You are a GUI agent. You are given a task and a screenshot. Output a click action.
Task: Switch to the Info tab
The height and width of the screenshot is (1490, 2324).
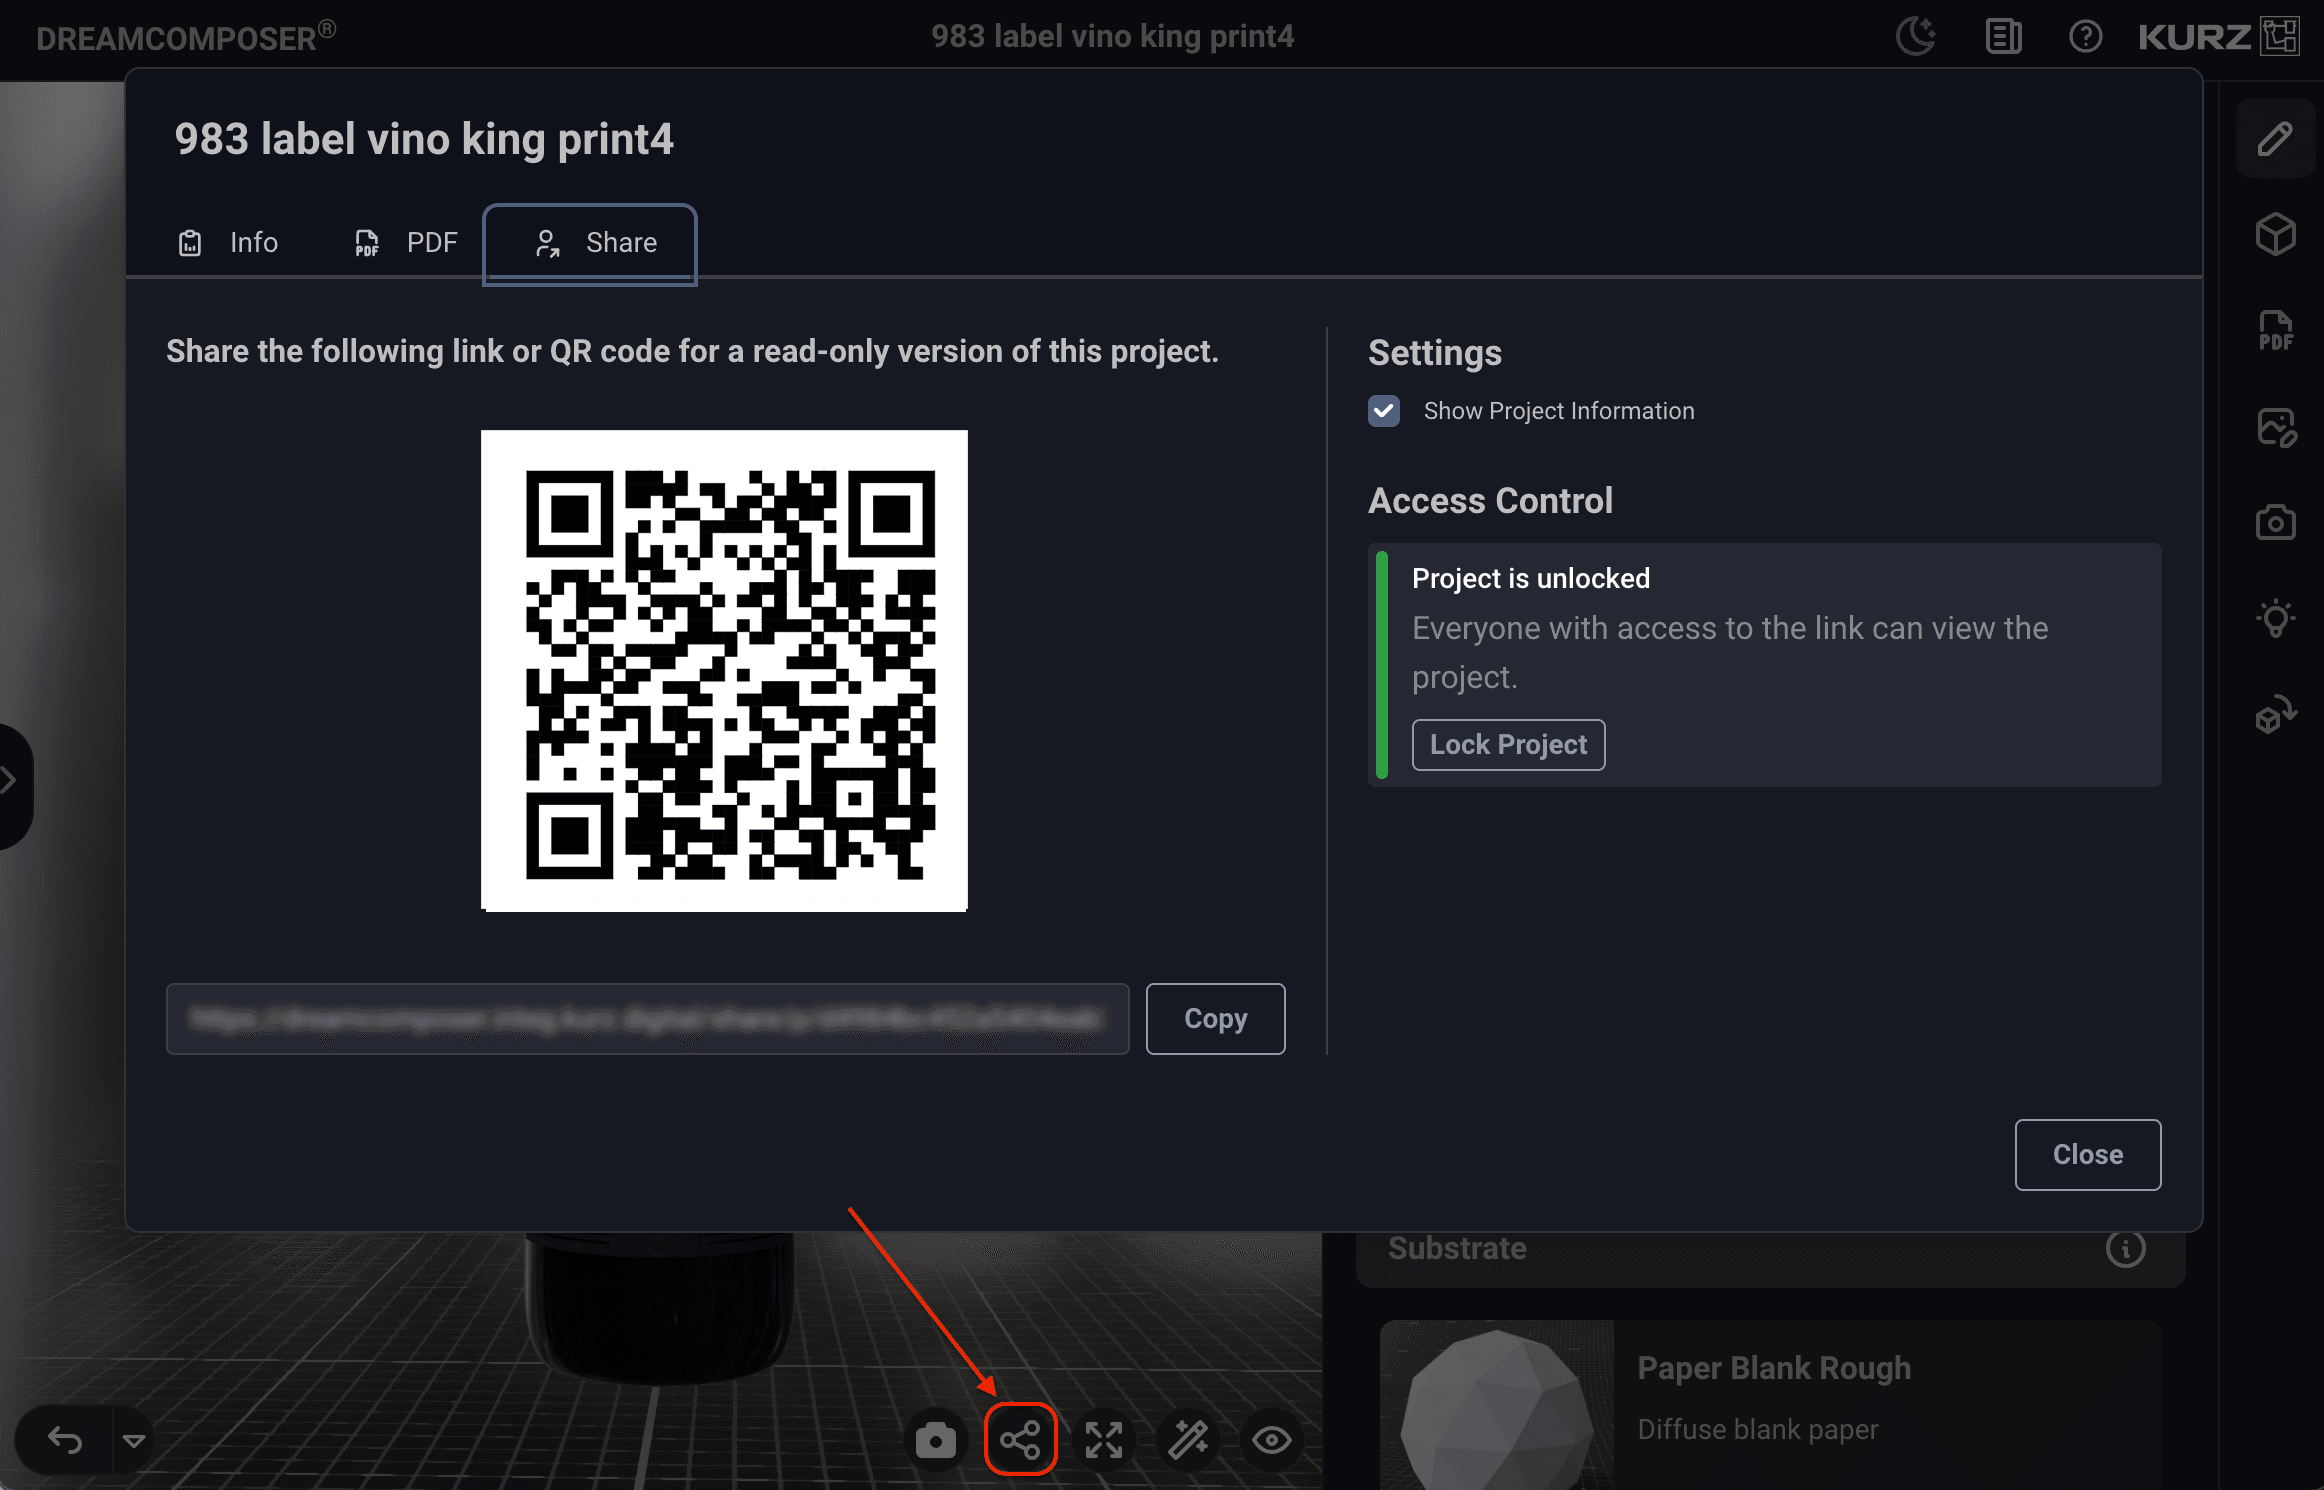tap(228, 243)
